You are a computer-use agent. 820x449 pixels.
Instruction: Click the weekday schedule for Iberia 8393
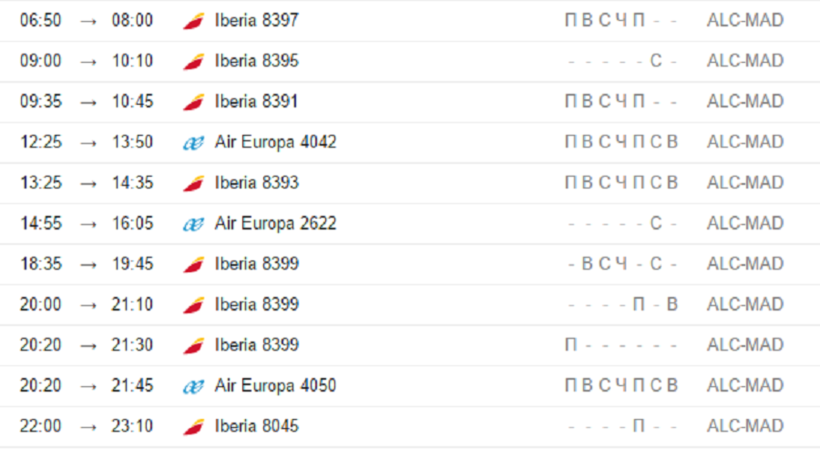coord(621,183)
